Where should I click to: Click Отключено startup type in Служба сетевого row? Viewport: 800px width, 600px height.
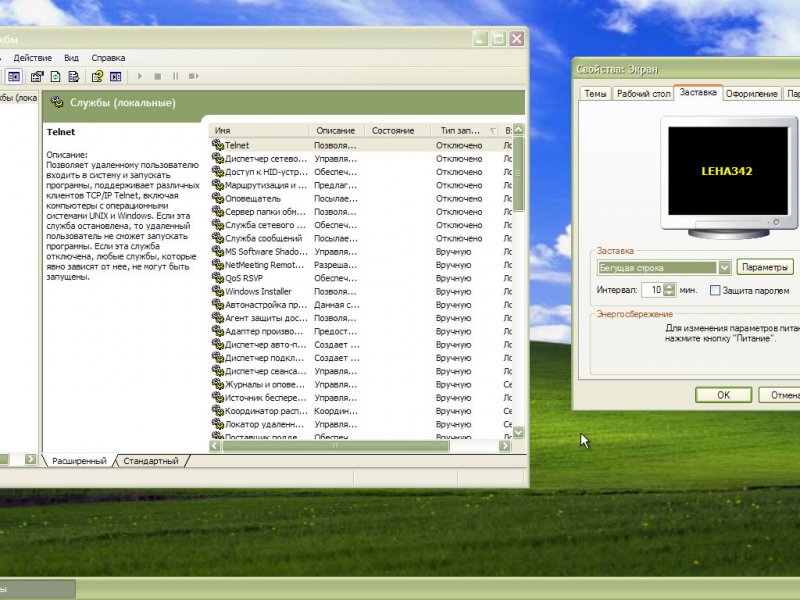tap(459, 224)
